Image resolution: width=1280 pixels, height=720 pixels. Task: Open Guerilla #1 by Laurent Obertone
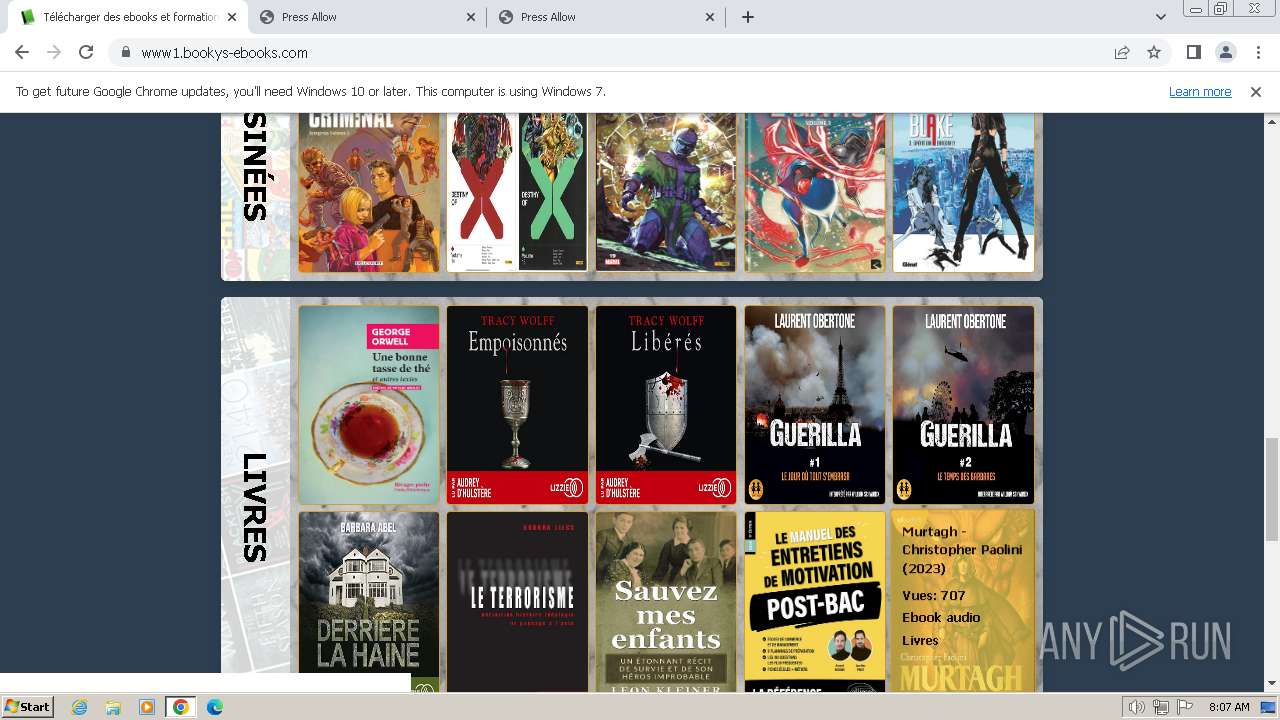coord(815,405)
